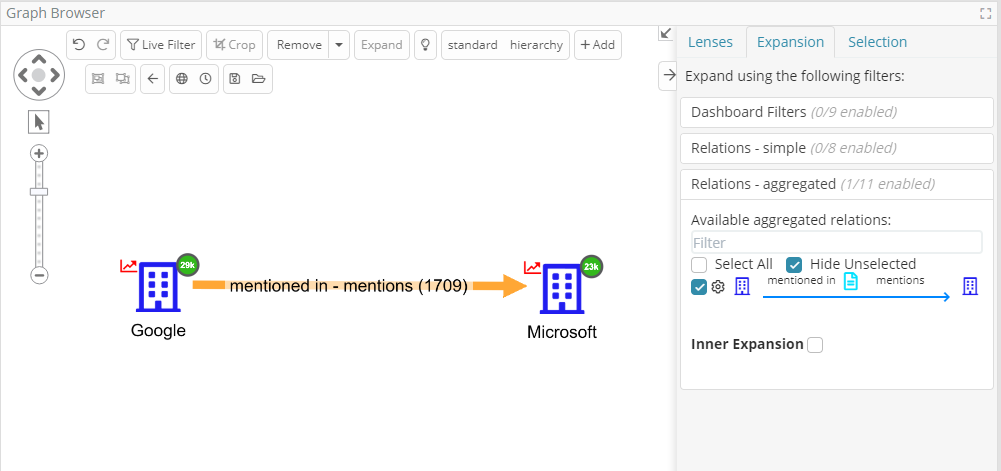Select the Google node

(158, 287)
